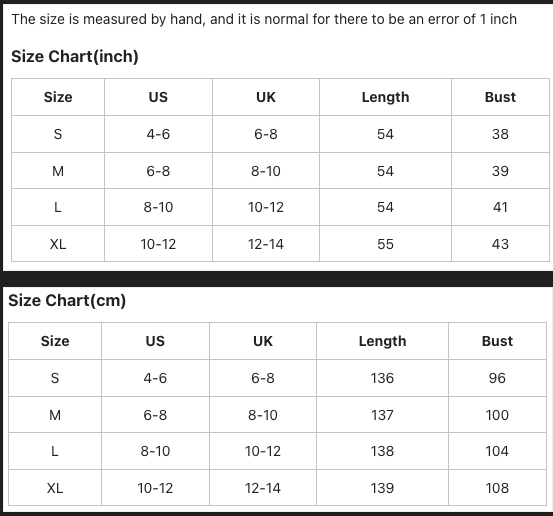This screenshot has height=516, width=553.
Task: Click the bust value 38 for size S
Action: (x=500, y=134)
